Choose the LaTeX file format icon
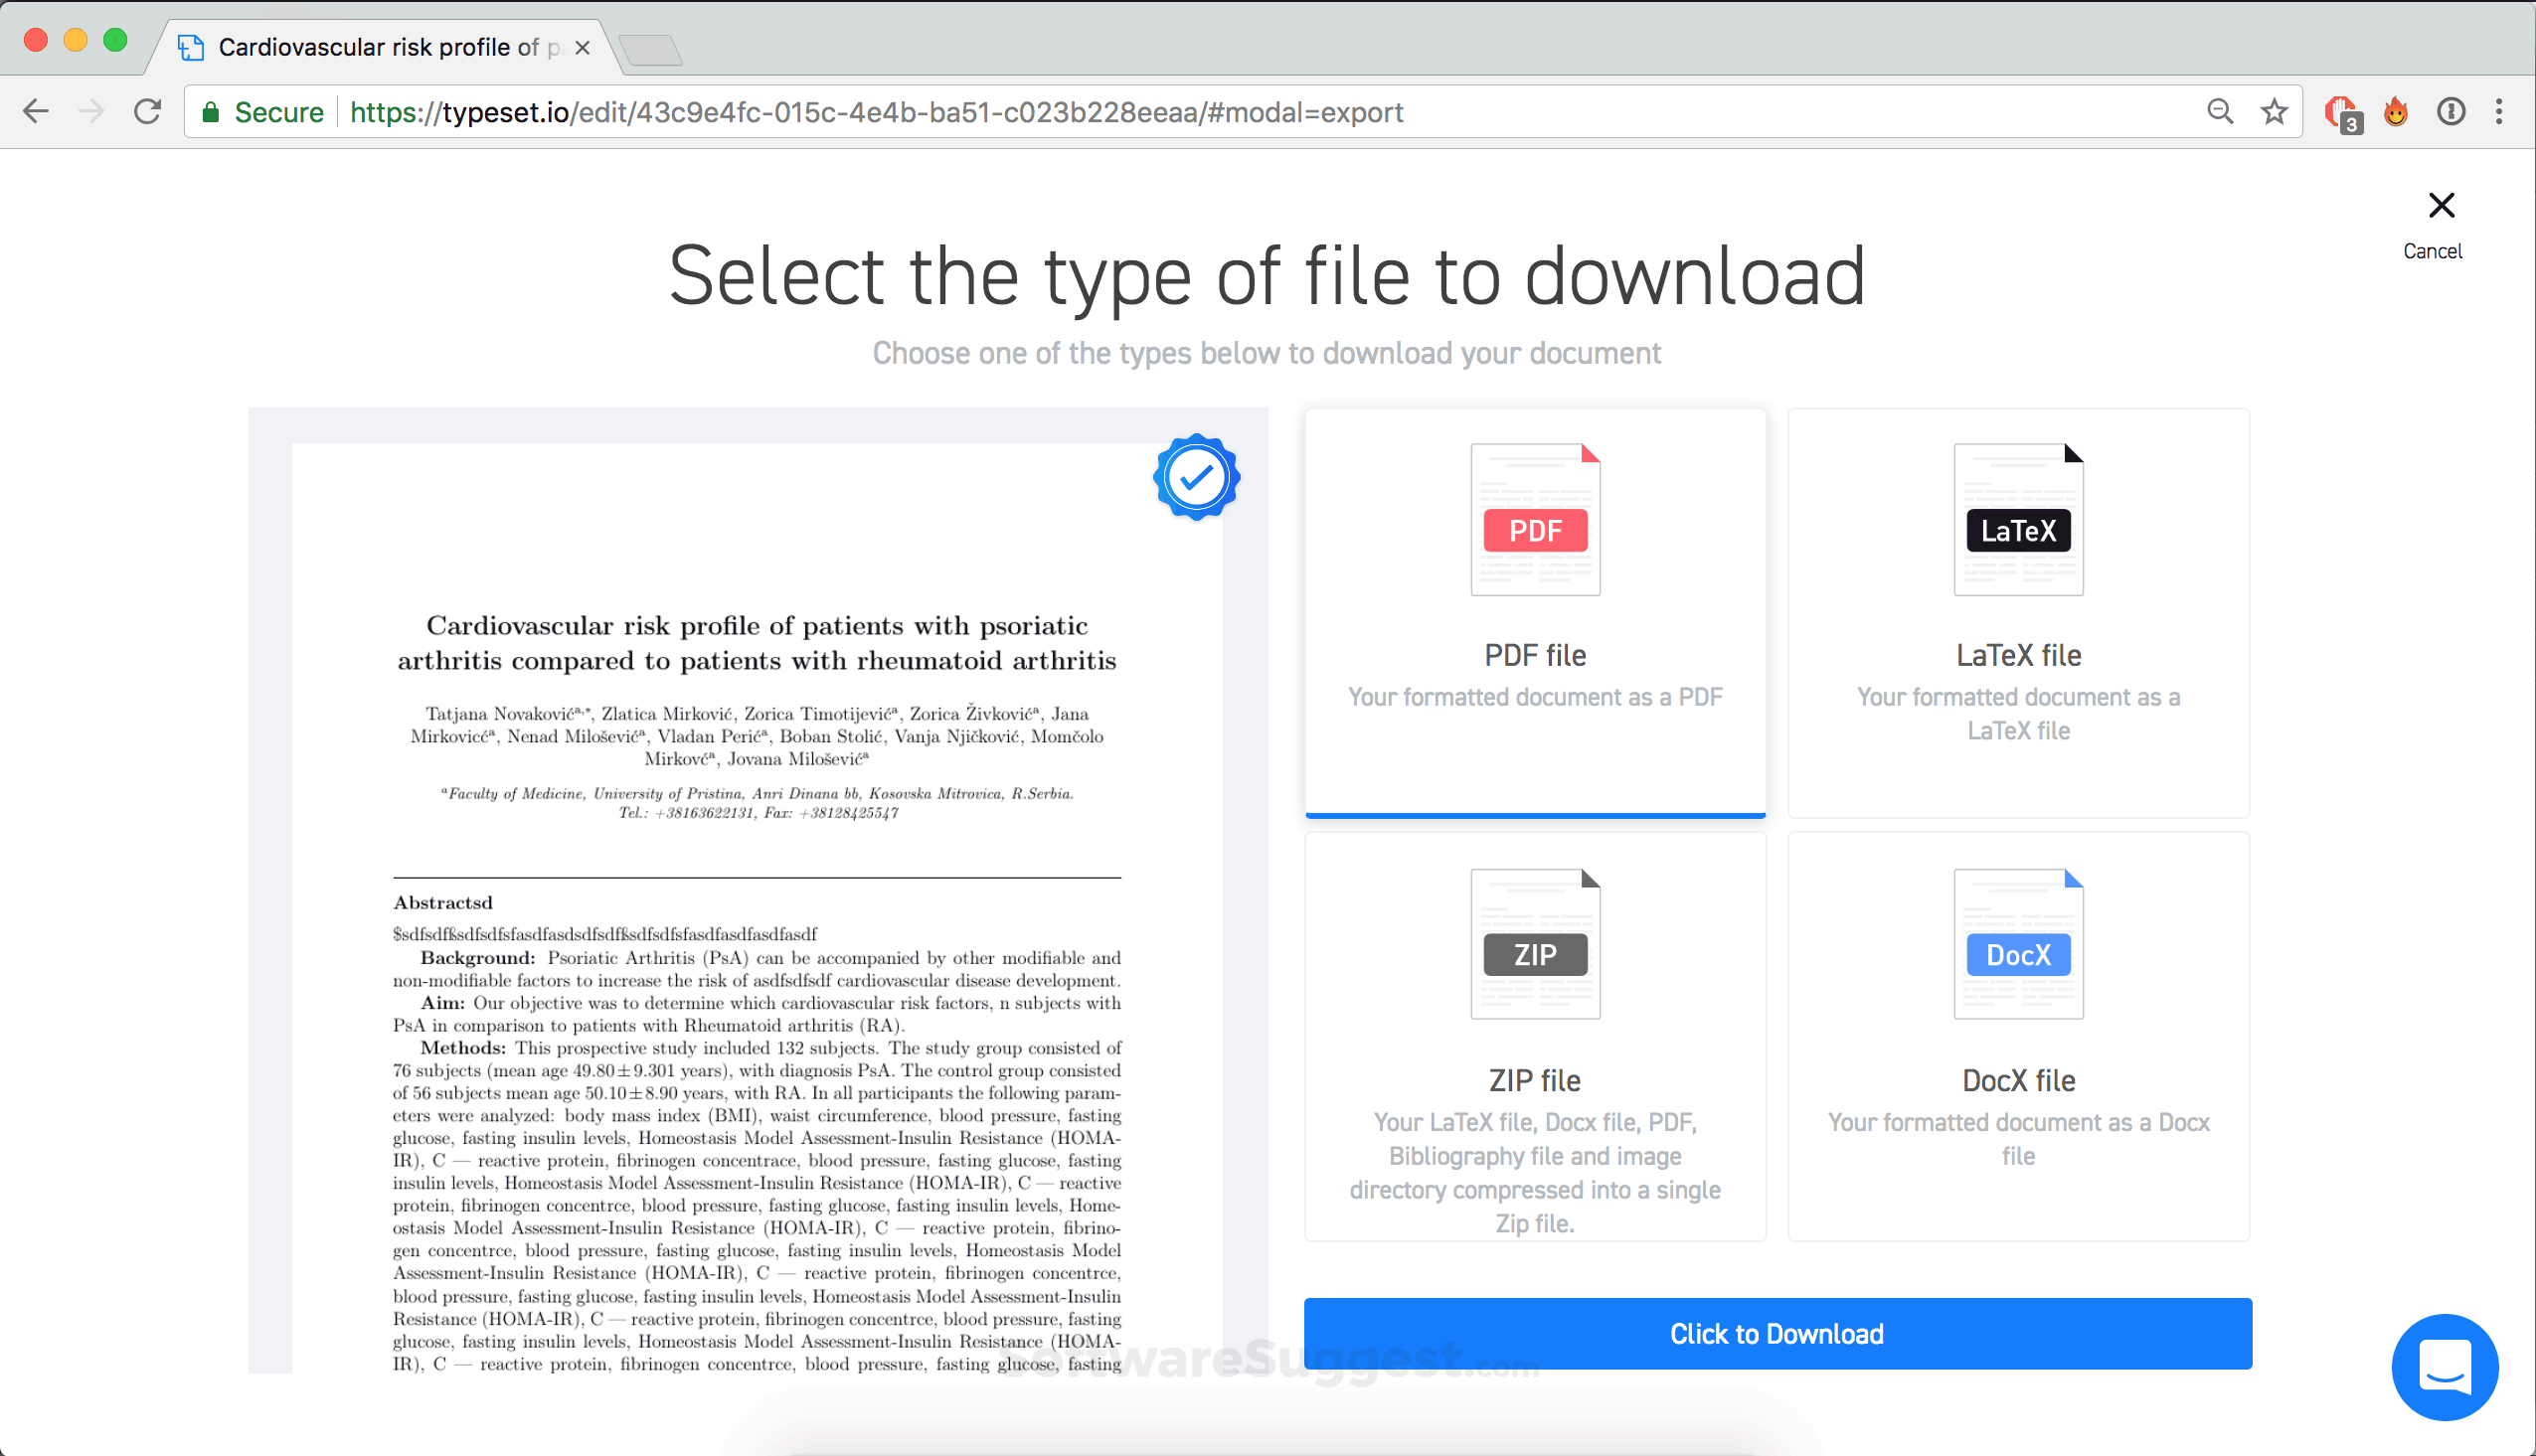Viewport: 2536px width, 1456px height. (x=2018, y=518)
